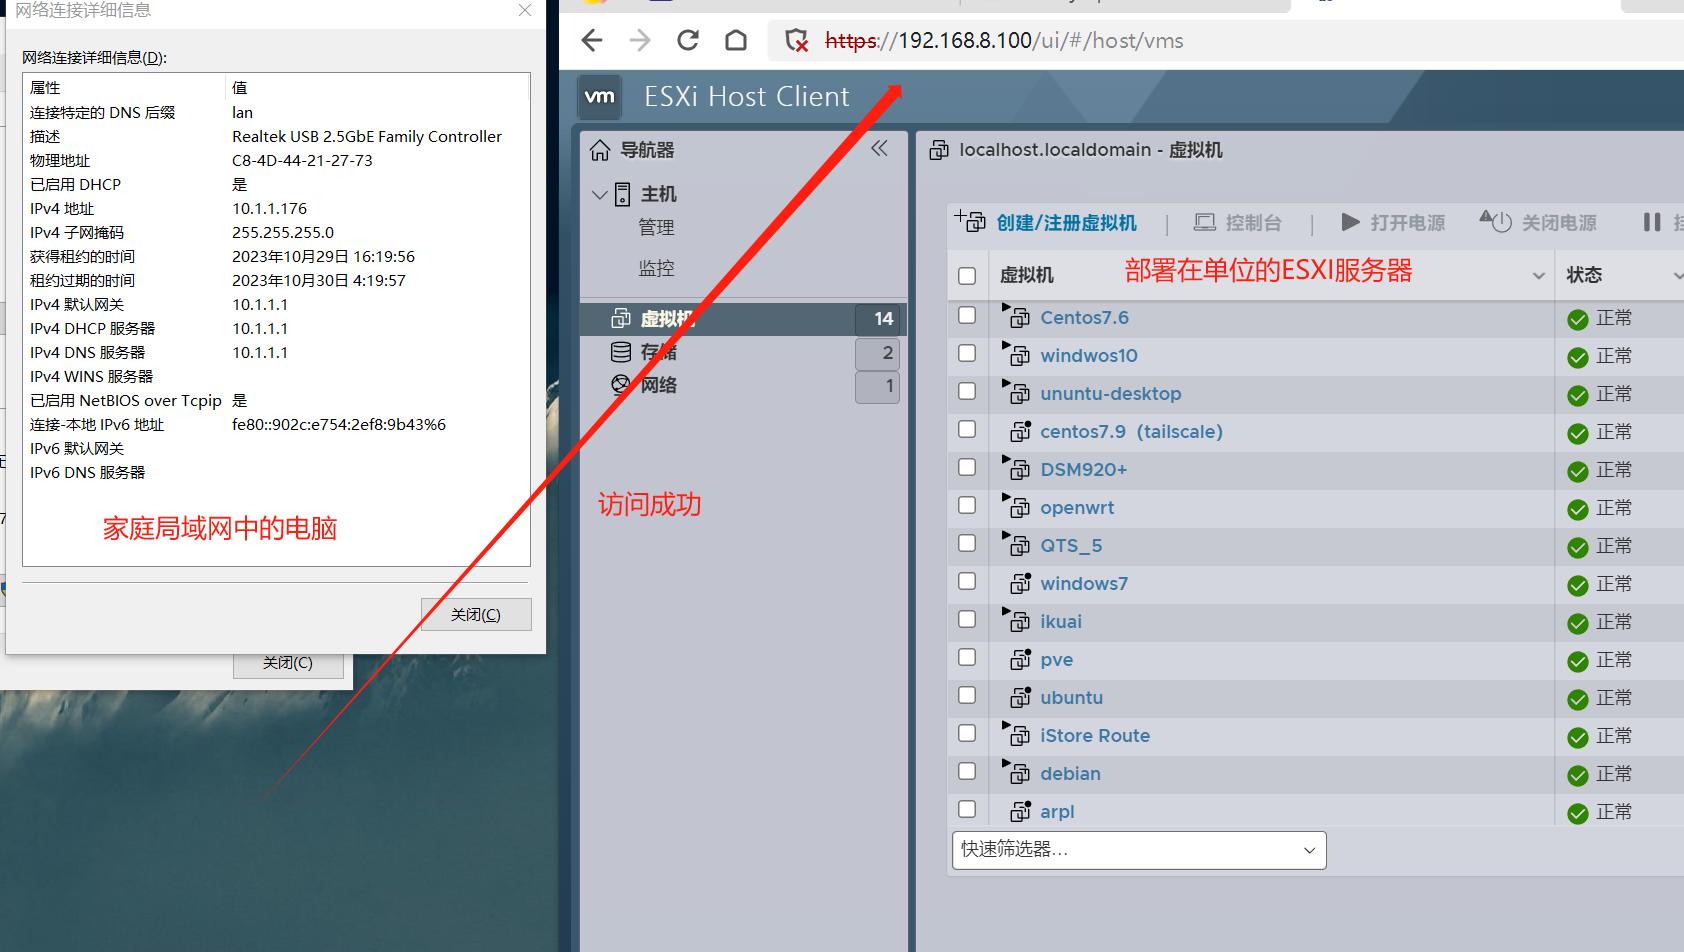This screenshot has width=1684, height=952.
Task: Check the checkbox next to openwrt
Action: click(967, 505)
